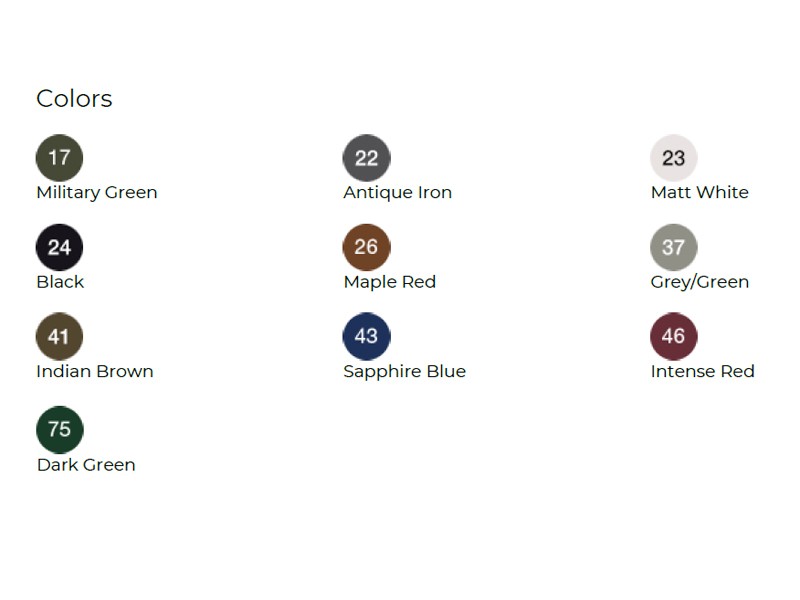Click the Grey/Green label text

pos(699,282)
